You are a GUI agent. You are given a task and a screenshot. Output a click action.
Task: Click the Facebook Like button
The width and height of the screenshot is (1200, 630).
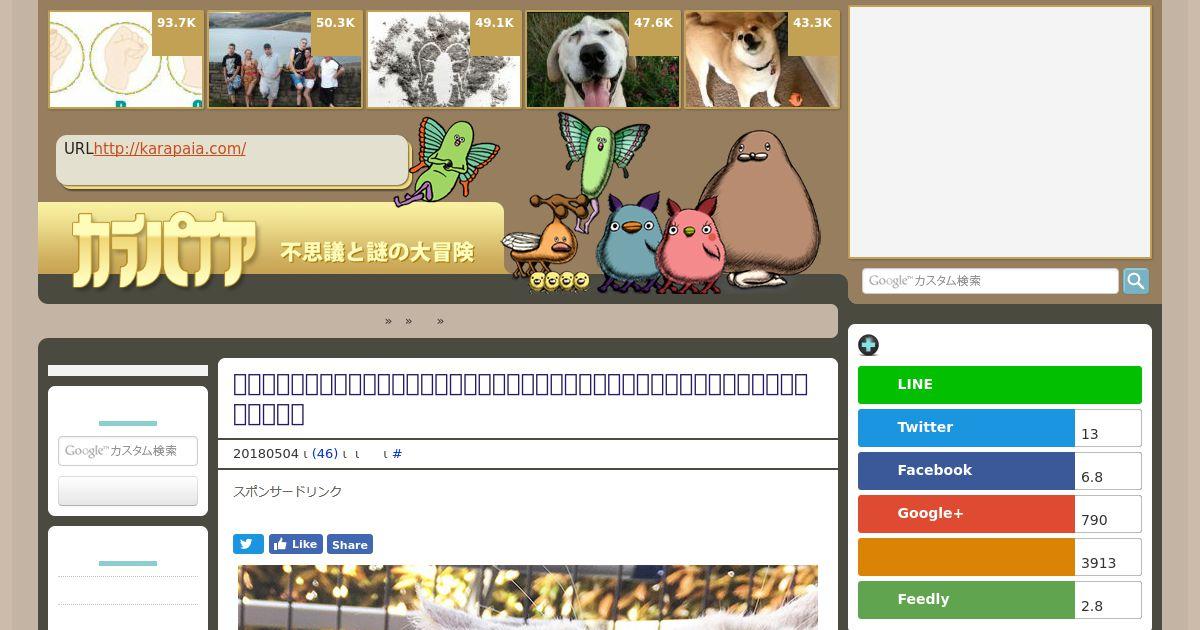pos(295,544)
